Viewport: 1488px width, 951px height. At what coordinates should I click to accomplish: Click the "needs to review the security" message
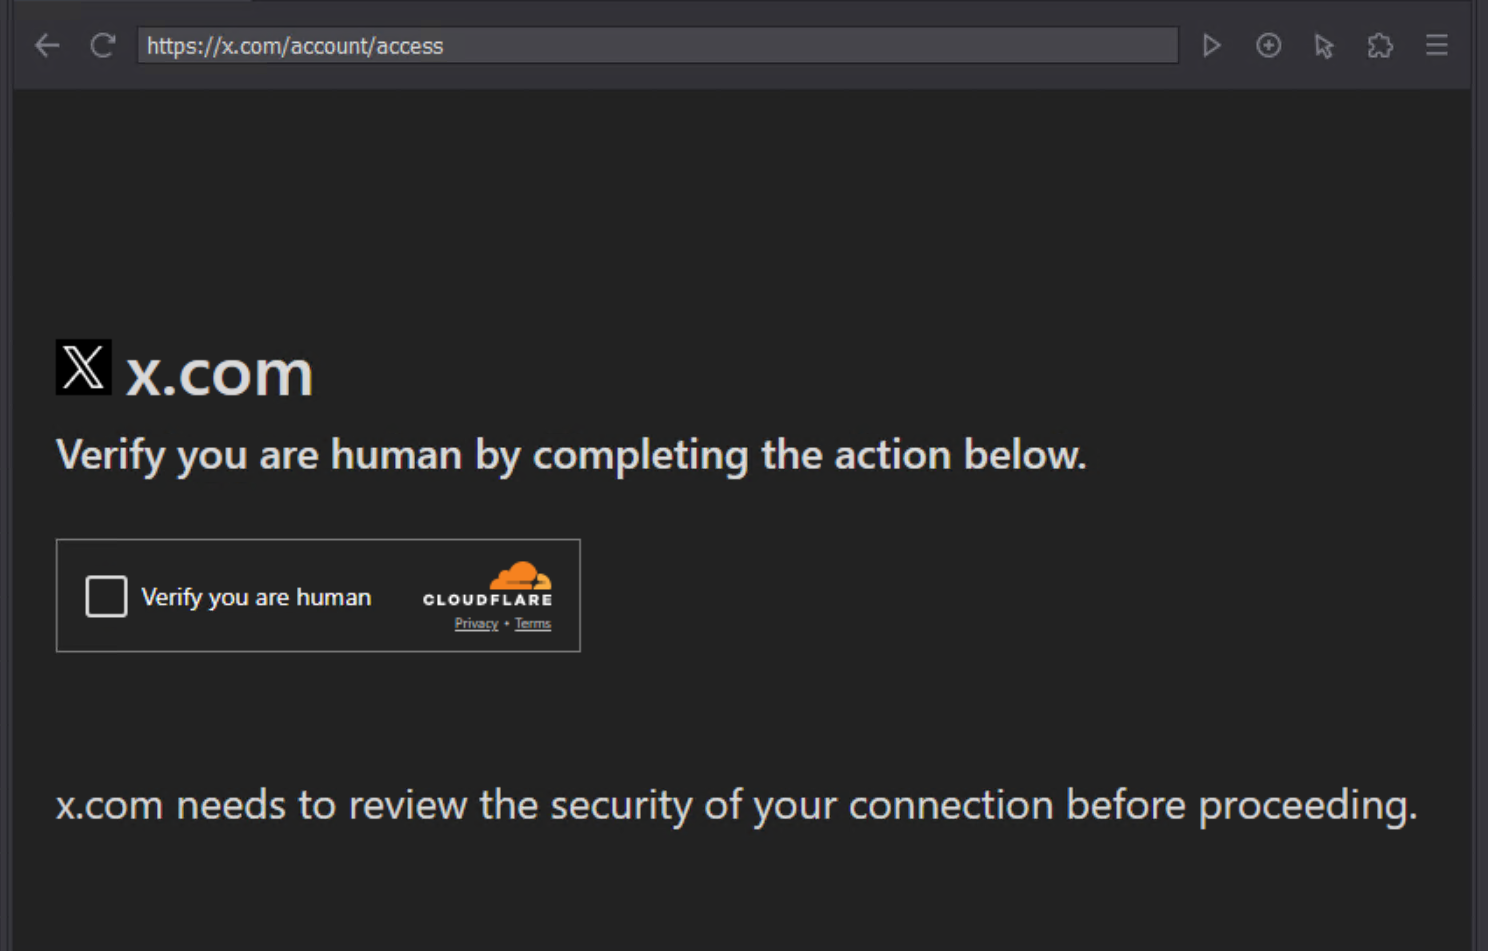[735, 805]
